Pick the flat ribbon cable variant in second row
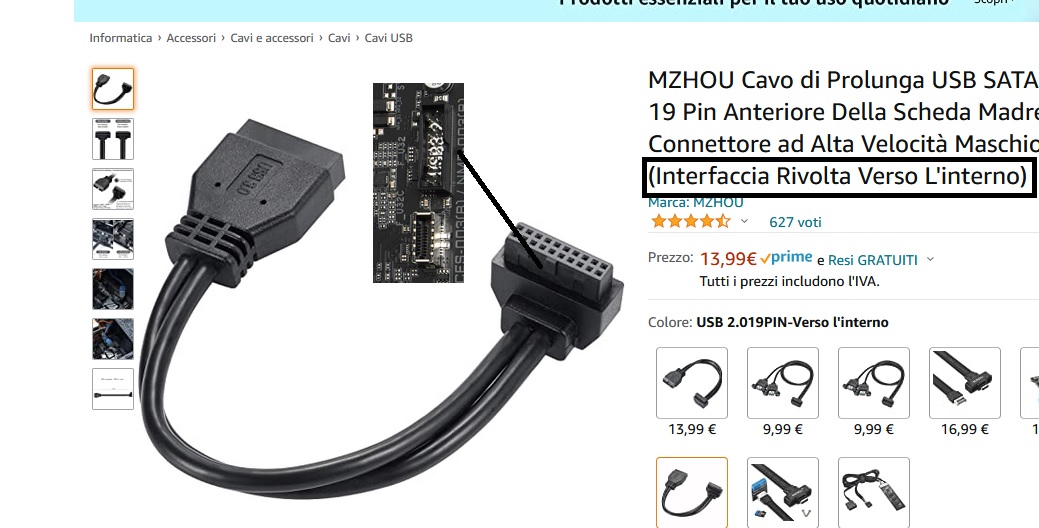 (x=783, y=492)
